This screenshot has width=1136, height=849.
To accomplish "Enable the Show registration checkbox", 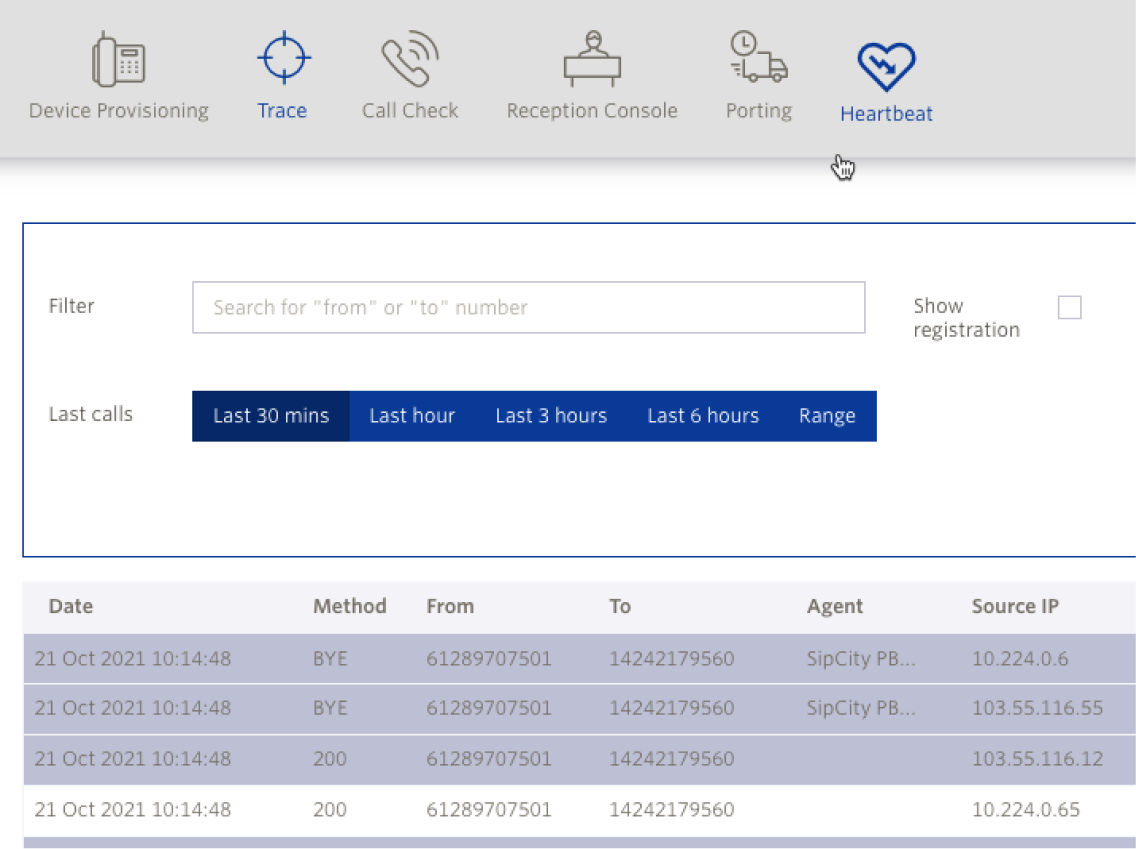I will point(1069,308).
